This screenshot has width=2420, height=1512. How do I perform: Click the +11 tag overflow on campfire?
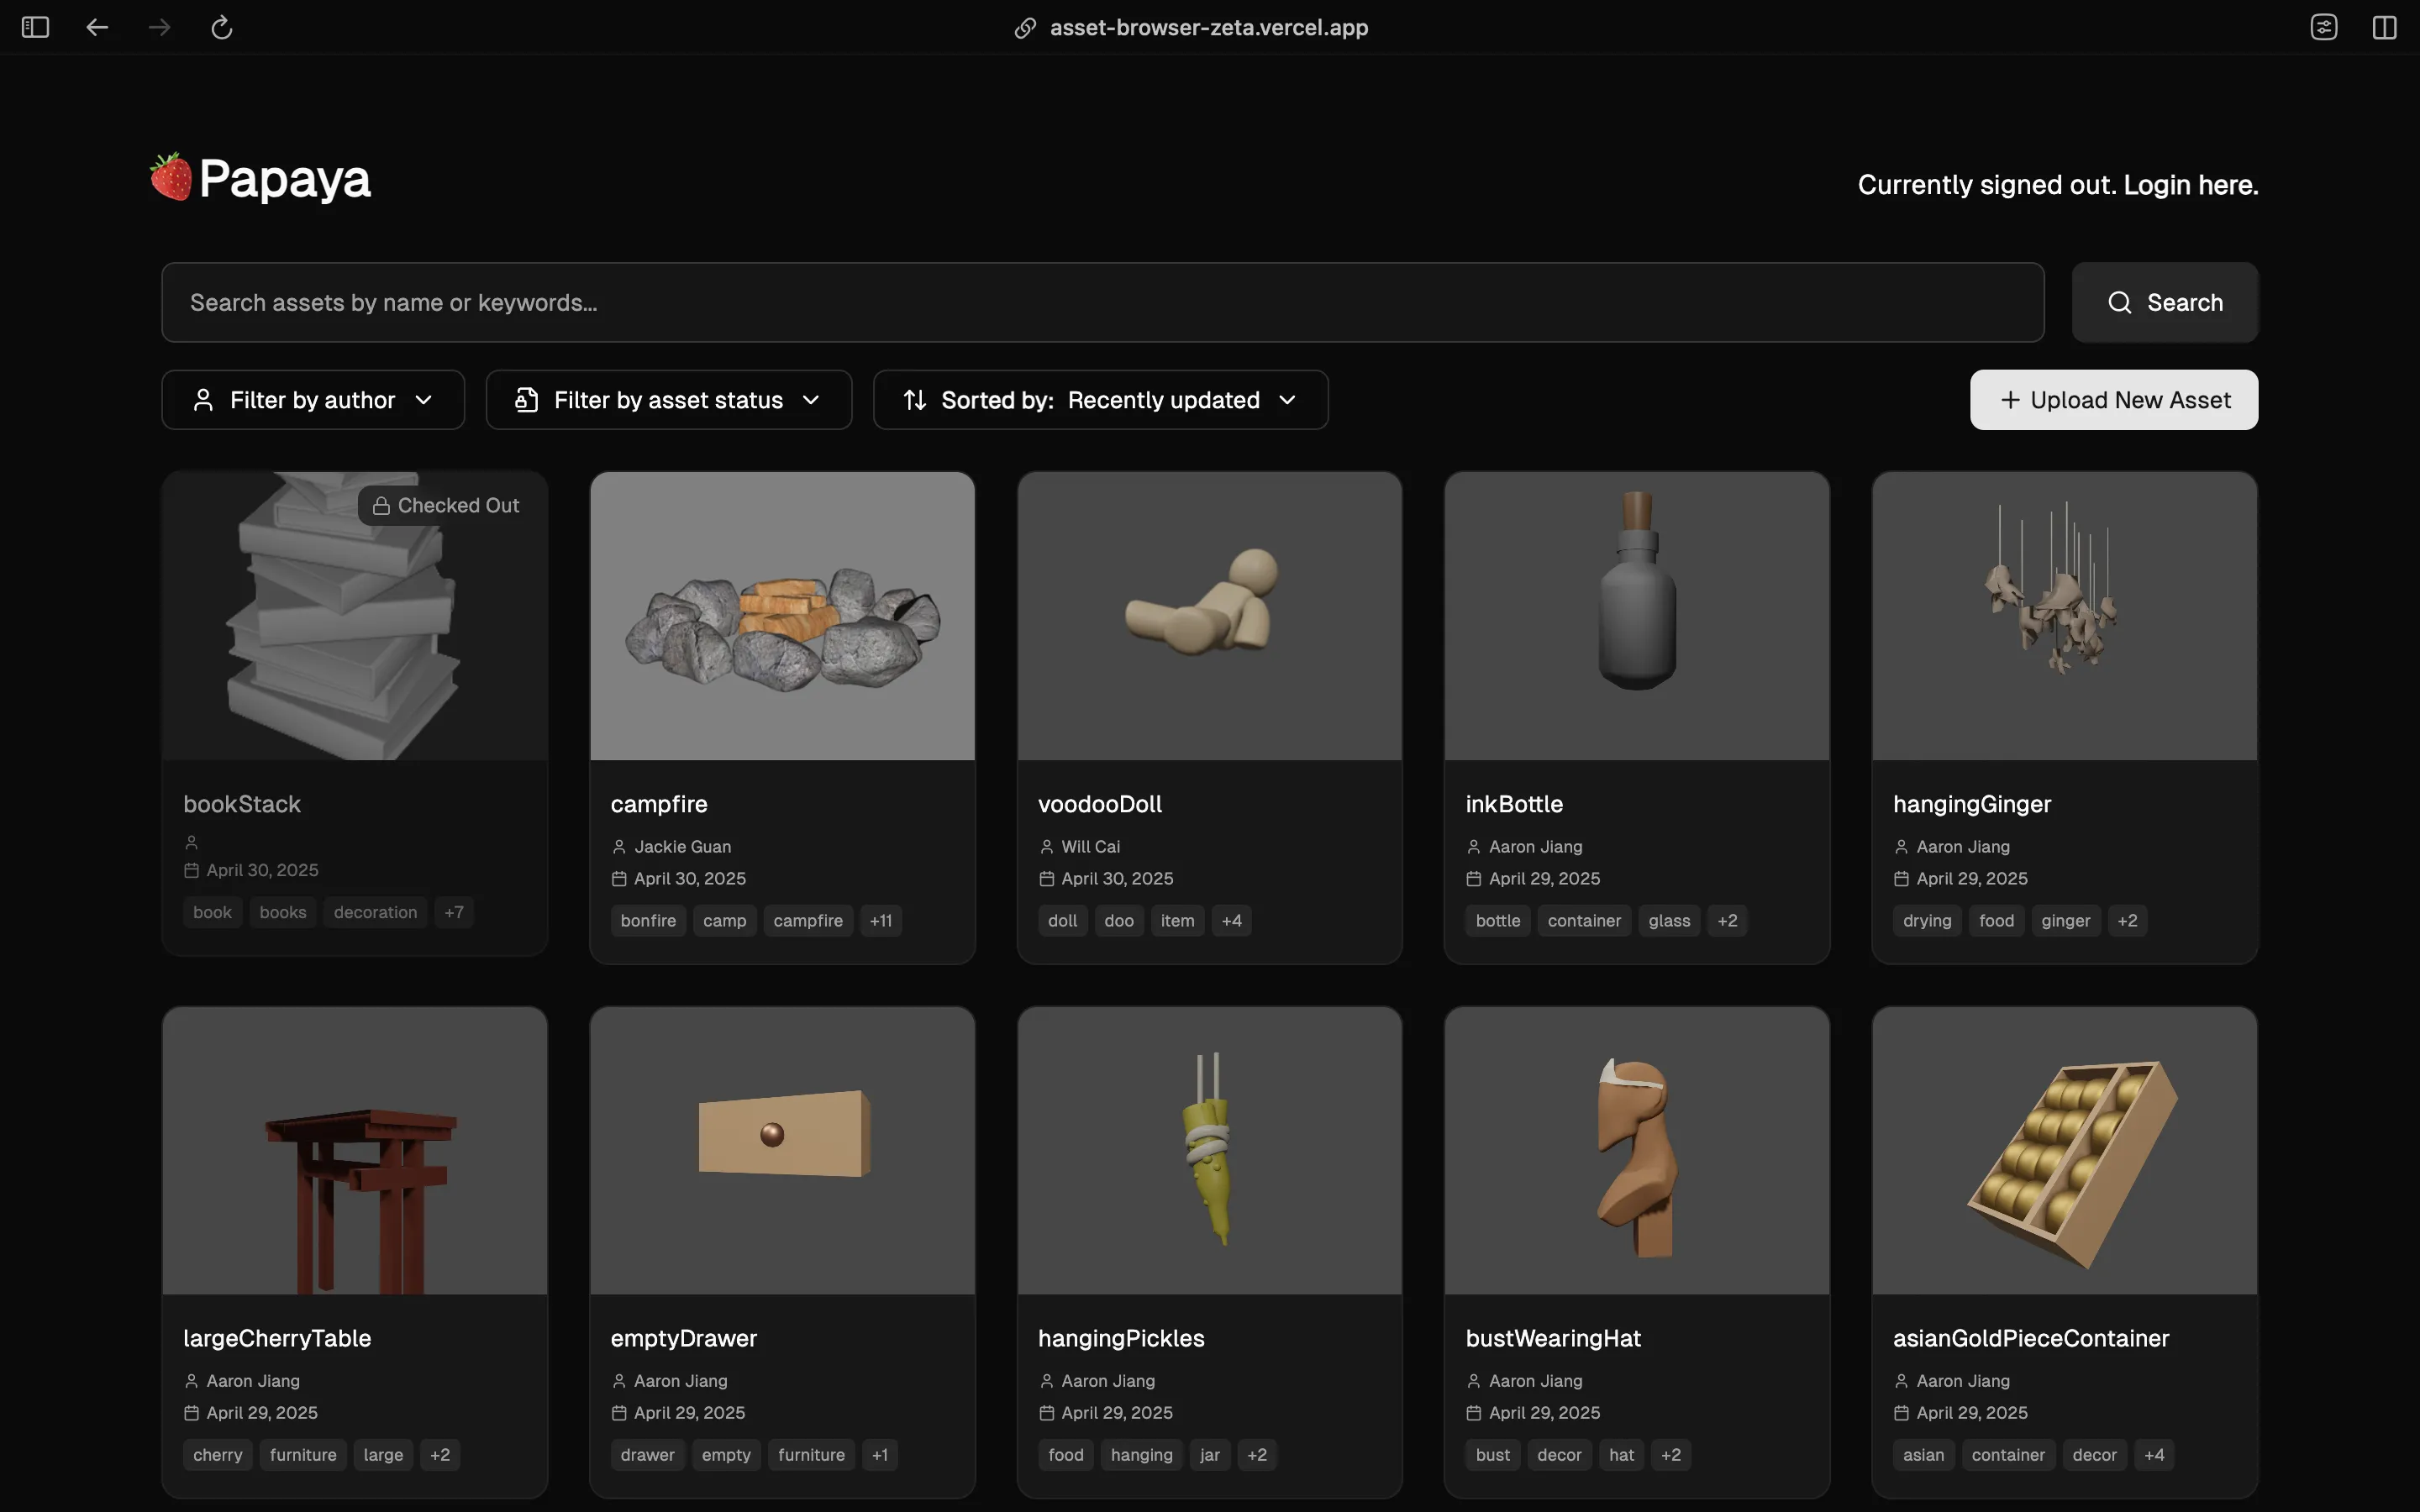[880, 920]
